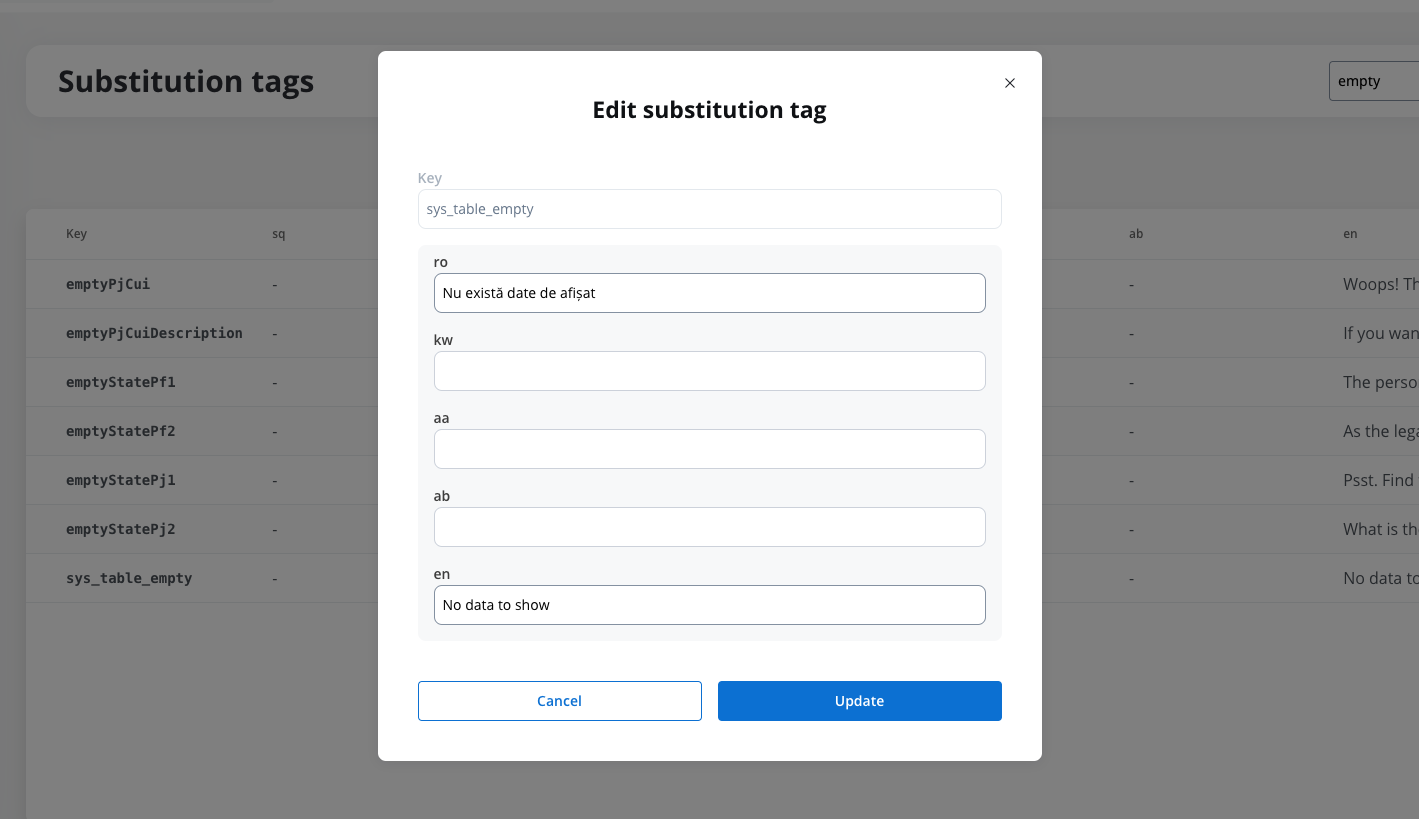Select the emptyPjCuiDescription row

pos(722,333)
